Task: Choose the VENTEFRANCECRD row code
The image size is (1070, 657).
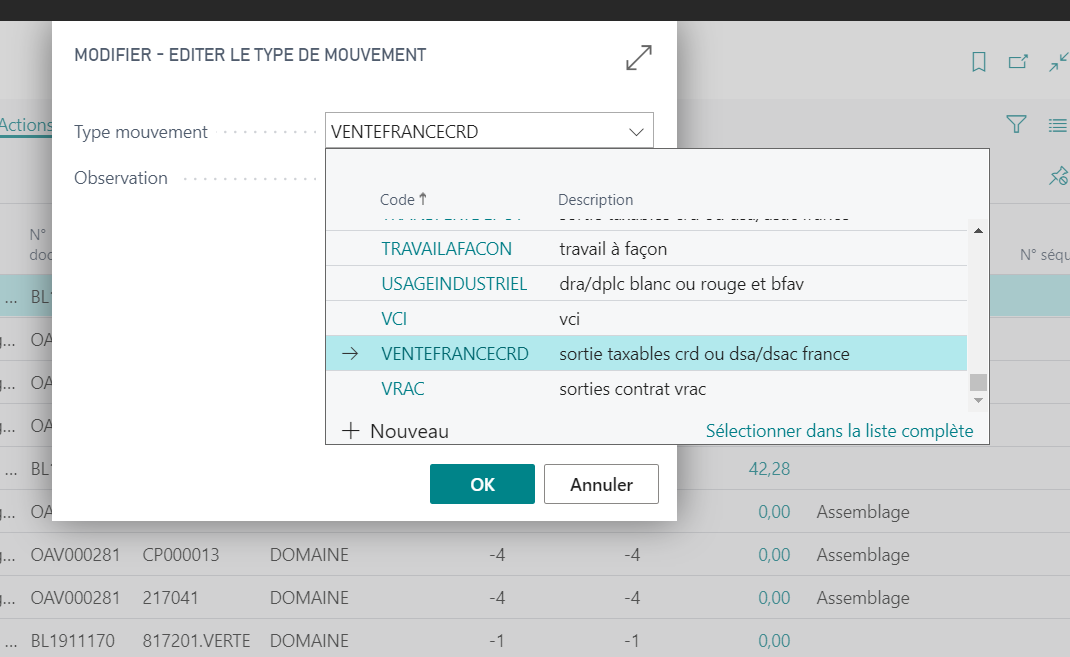Action: point(454,353)
